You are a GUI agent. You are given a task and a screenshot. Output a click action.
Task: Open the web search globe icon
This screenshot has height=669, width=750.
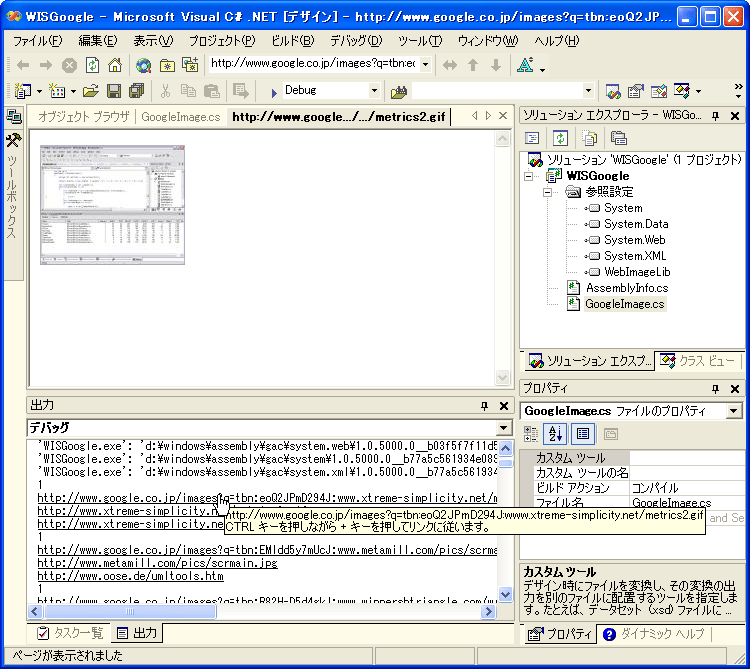143,65
